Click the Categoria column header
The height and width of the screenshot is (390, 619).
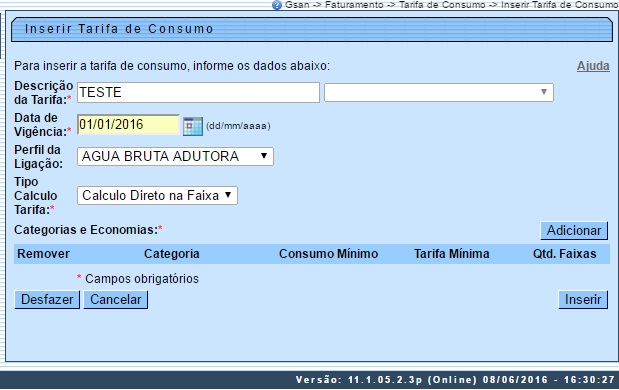tap(172, 254)
